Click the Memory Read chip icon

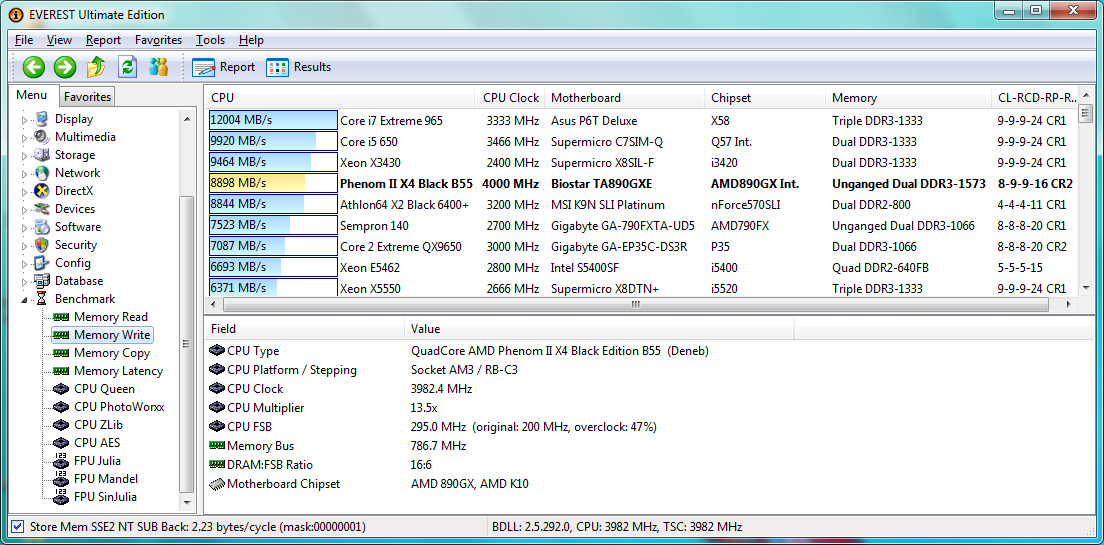pos(61,317)
